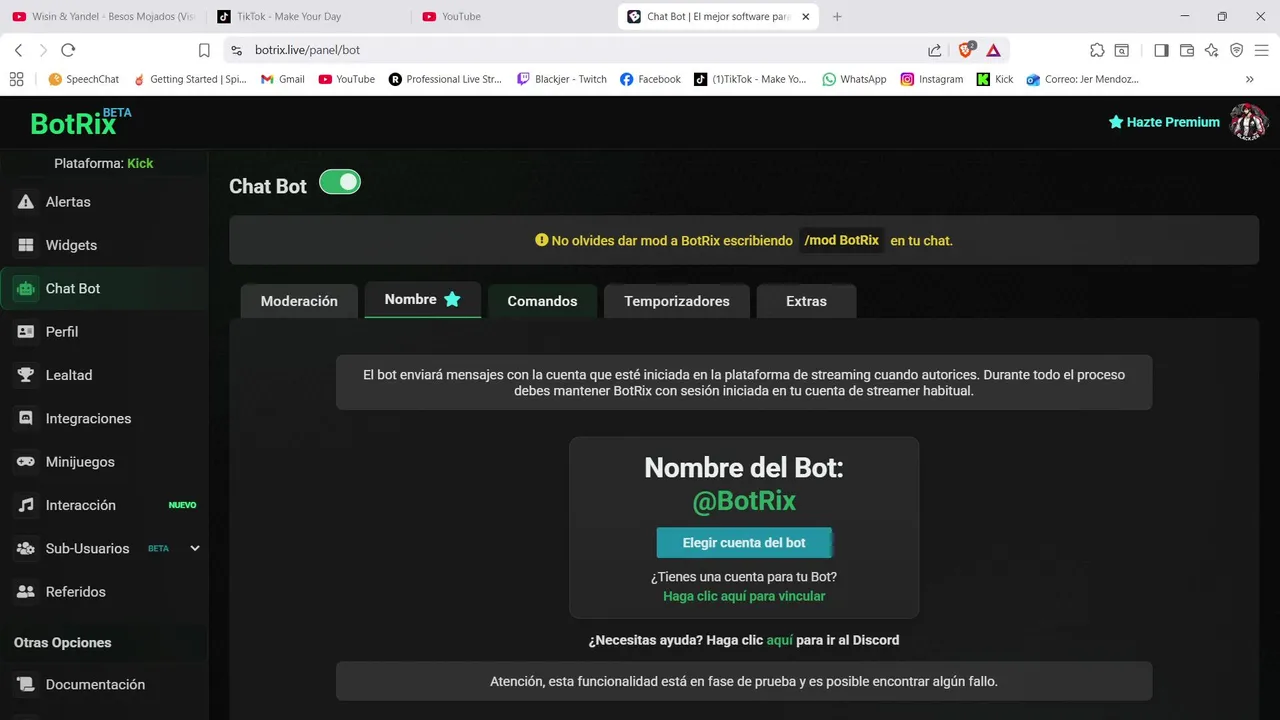1280x720 pixels.
Task: Open bookmarks apps grid icon
Action: click(x=16, y=79)
